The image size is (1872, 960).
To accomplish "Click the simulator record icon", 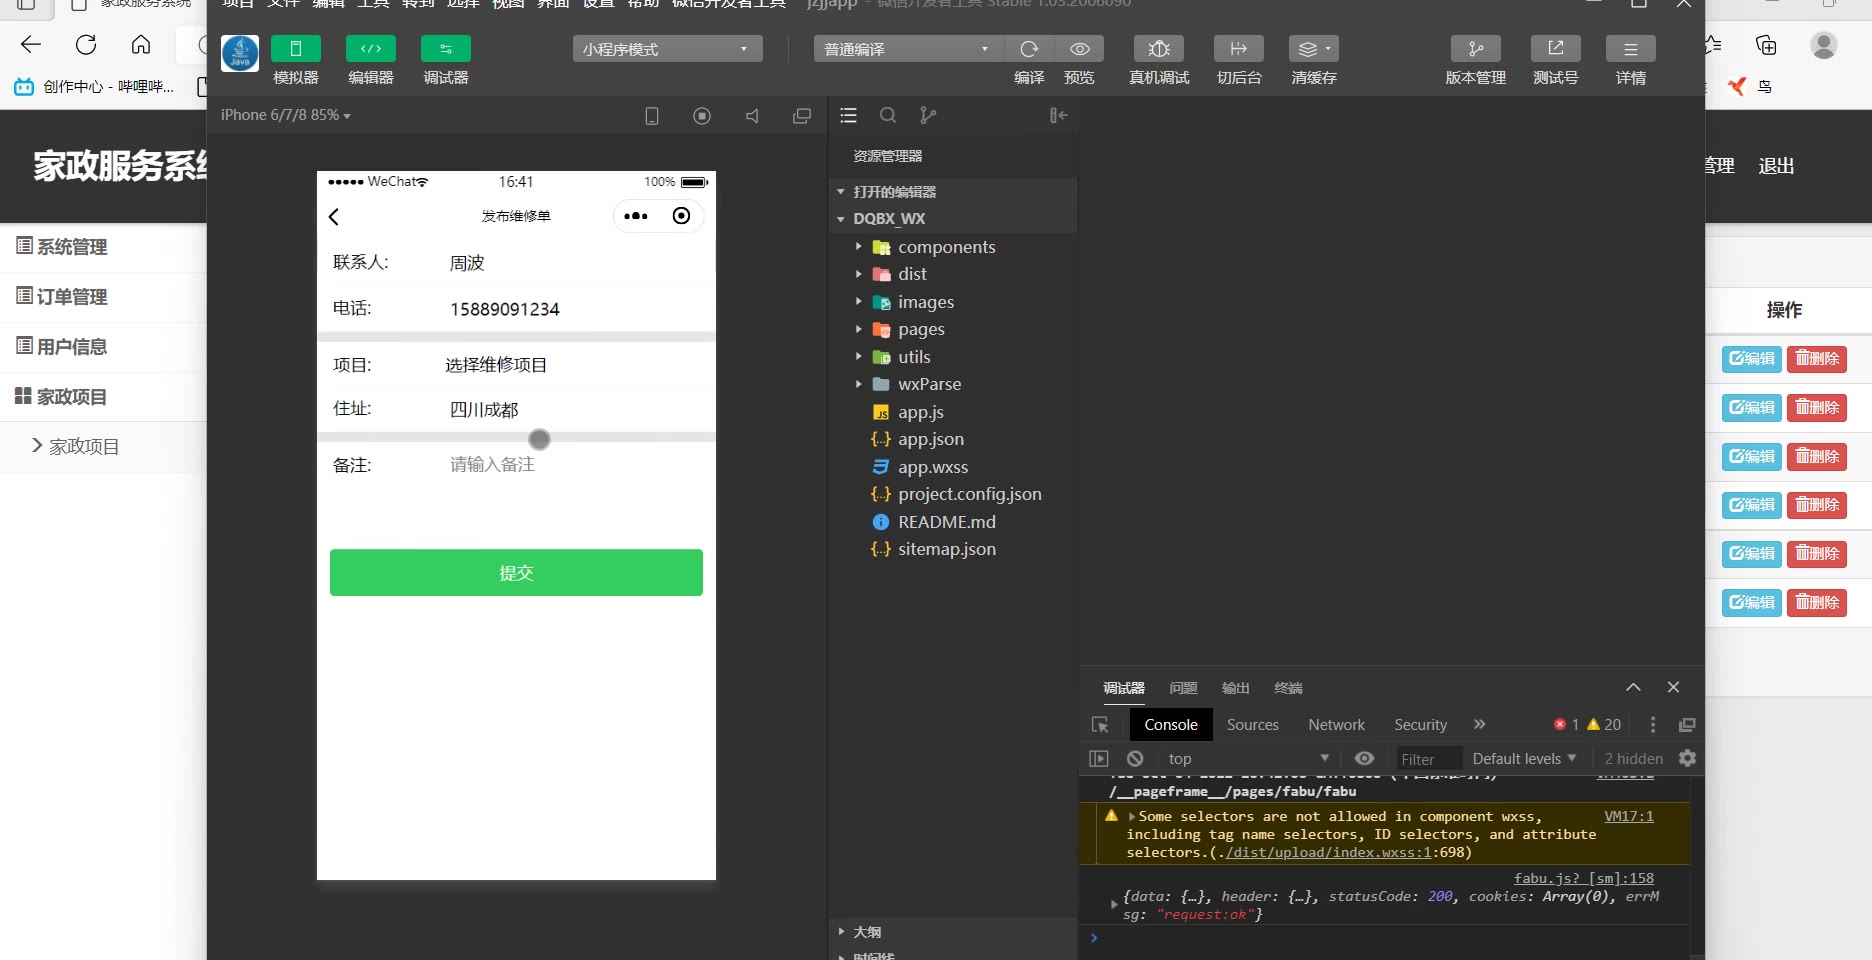I will click(x=702, y=116).
